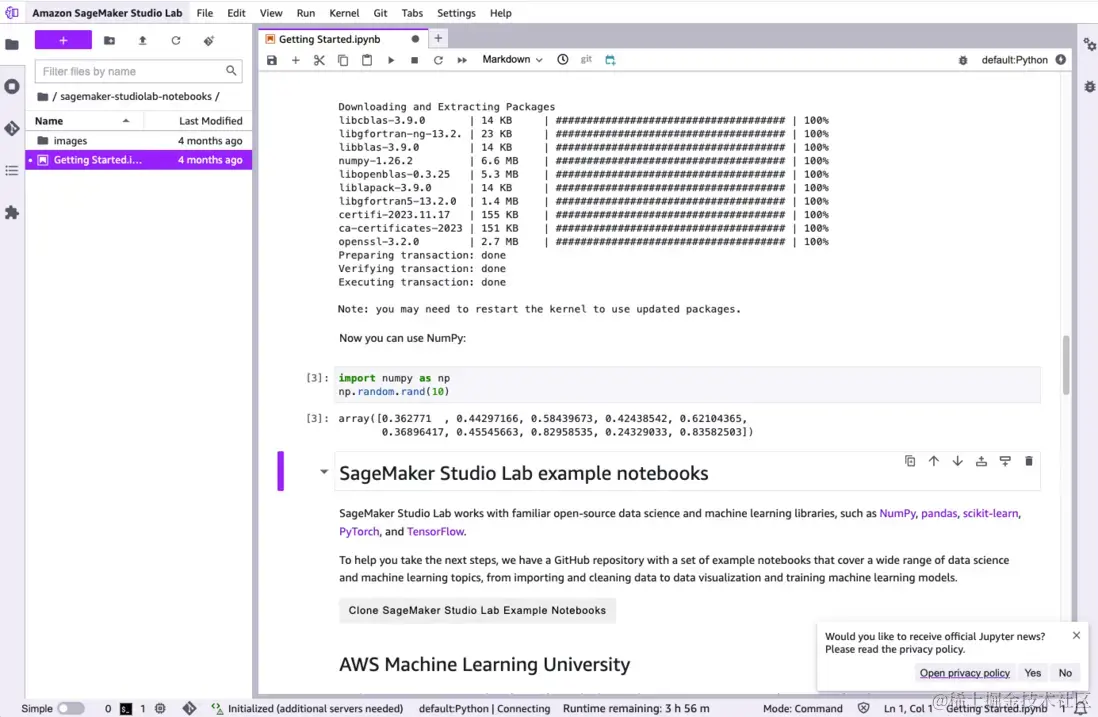Upload files with the upload icon

(142, 41)
